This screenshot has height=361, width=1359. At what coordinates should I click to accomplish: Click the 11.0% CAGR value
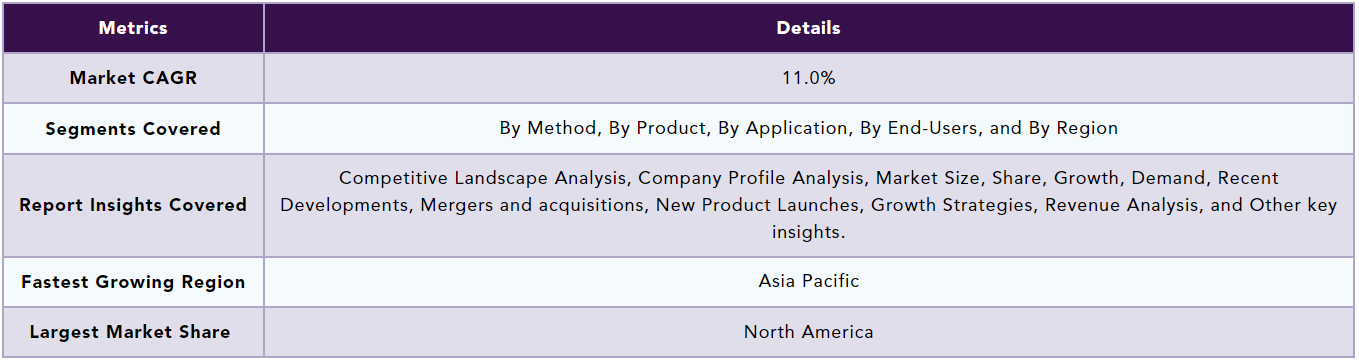pos(808,78)
